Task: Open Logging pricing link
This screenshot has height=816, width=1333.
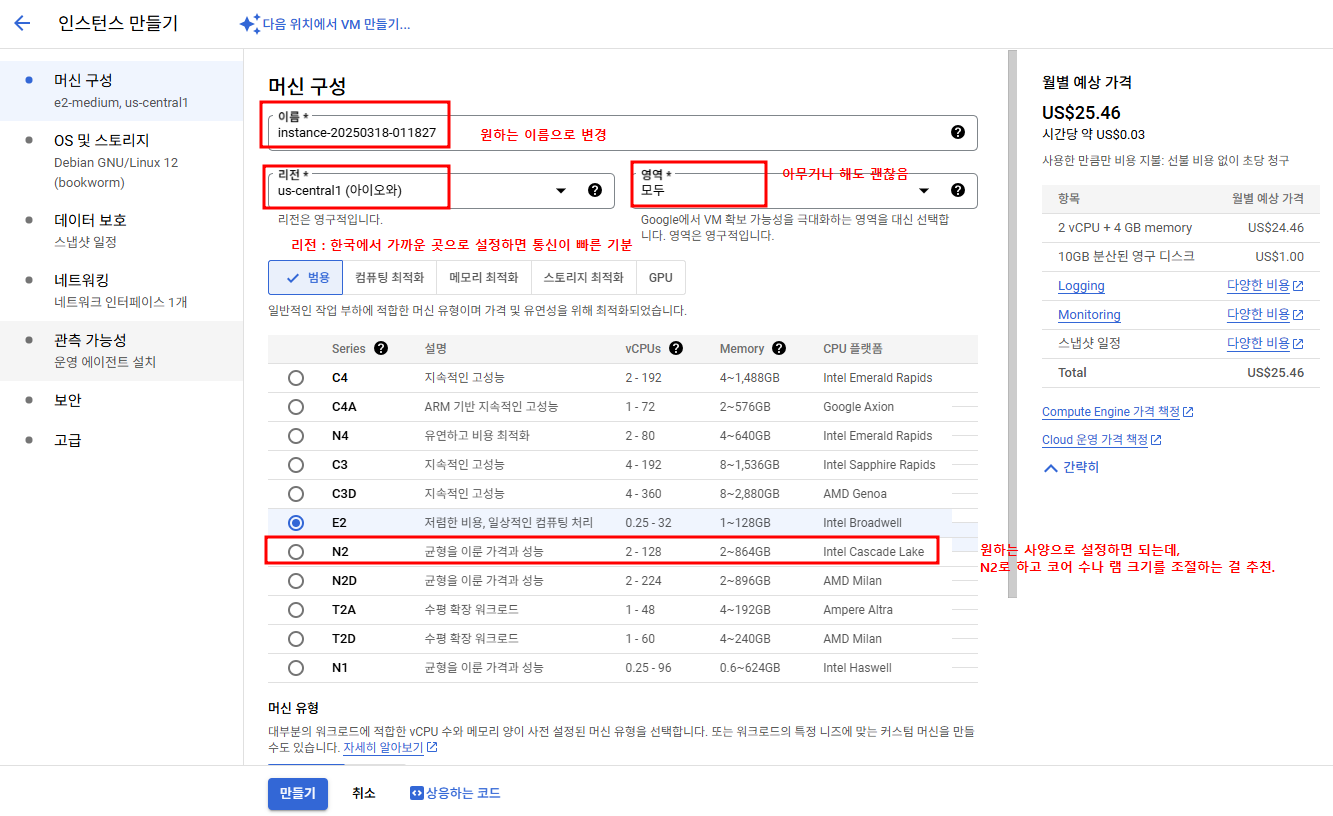Action: [x=1081, y=286]
